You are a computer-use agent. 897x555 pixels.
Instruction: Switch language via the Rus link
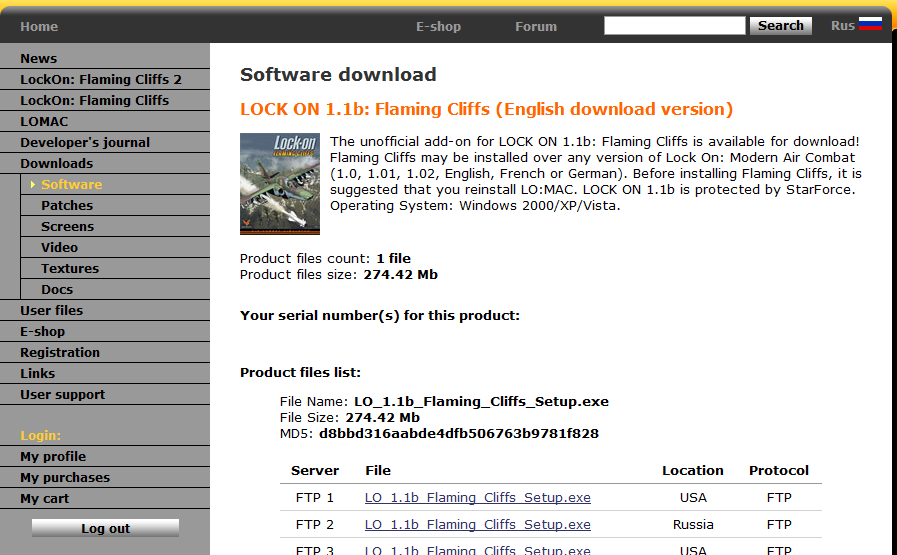(843, 26)
